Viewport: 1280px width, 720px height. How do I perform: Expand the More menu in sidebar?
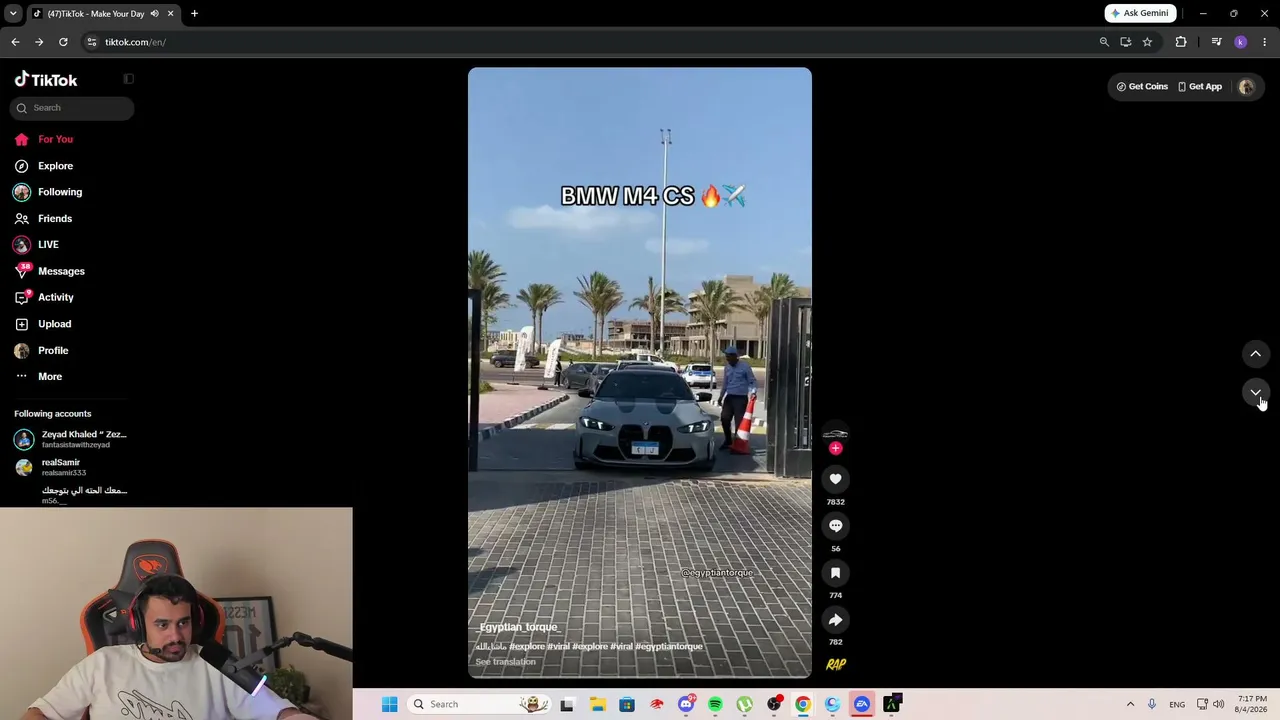tap(39, 377)
